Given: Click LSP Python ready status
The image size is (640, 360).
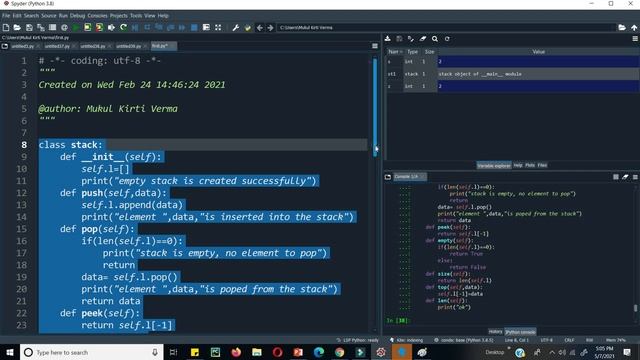Looking at the screenshot, I should coord(358,340).
